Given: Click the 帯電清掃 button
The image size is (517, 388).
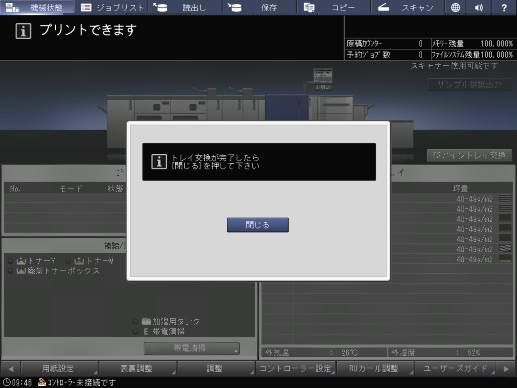Looking at the screenshot, I should 192,348.
